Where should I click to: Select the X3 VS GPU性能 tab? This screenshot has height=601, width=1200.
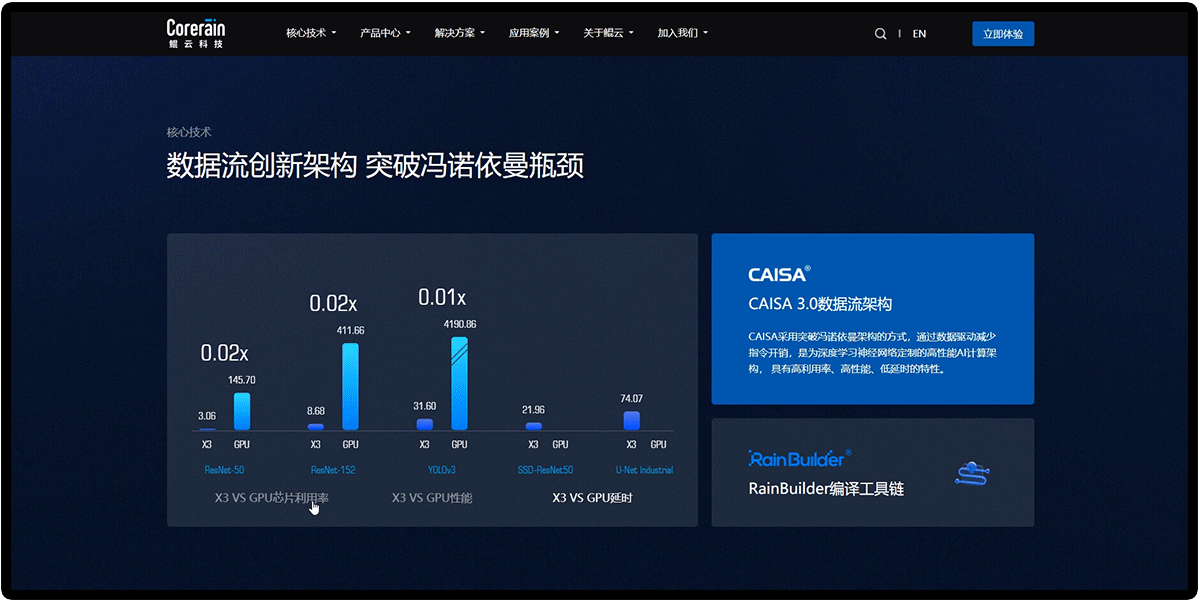432,497
